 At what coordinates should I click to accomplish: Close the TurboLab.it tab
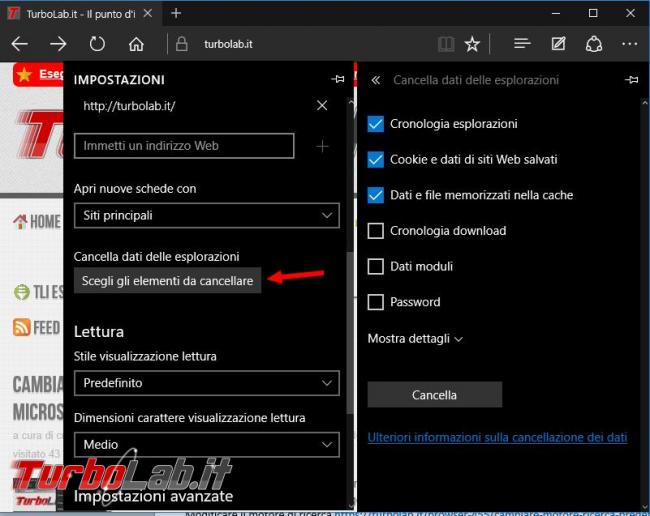148,13
